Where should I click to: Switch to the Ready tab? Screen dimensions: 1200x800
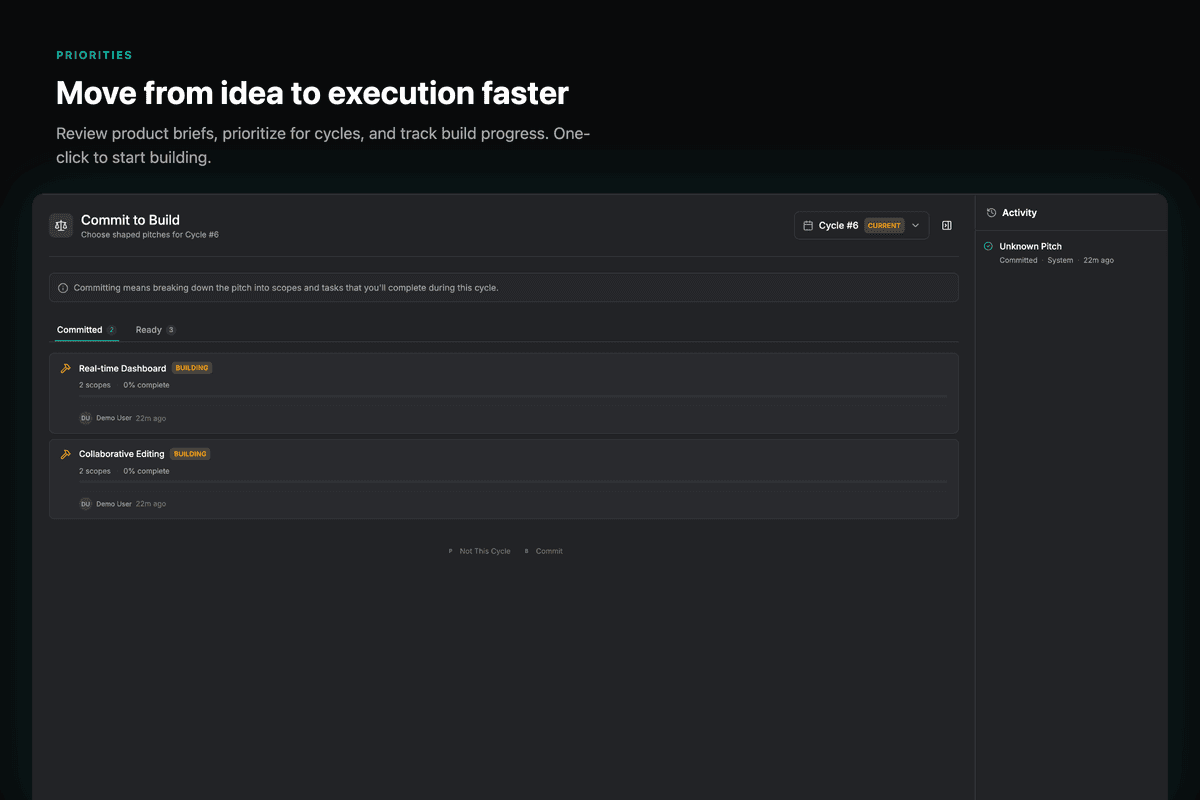point(148,329)
